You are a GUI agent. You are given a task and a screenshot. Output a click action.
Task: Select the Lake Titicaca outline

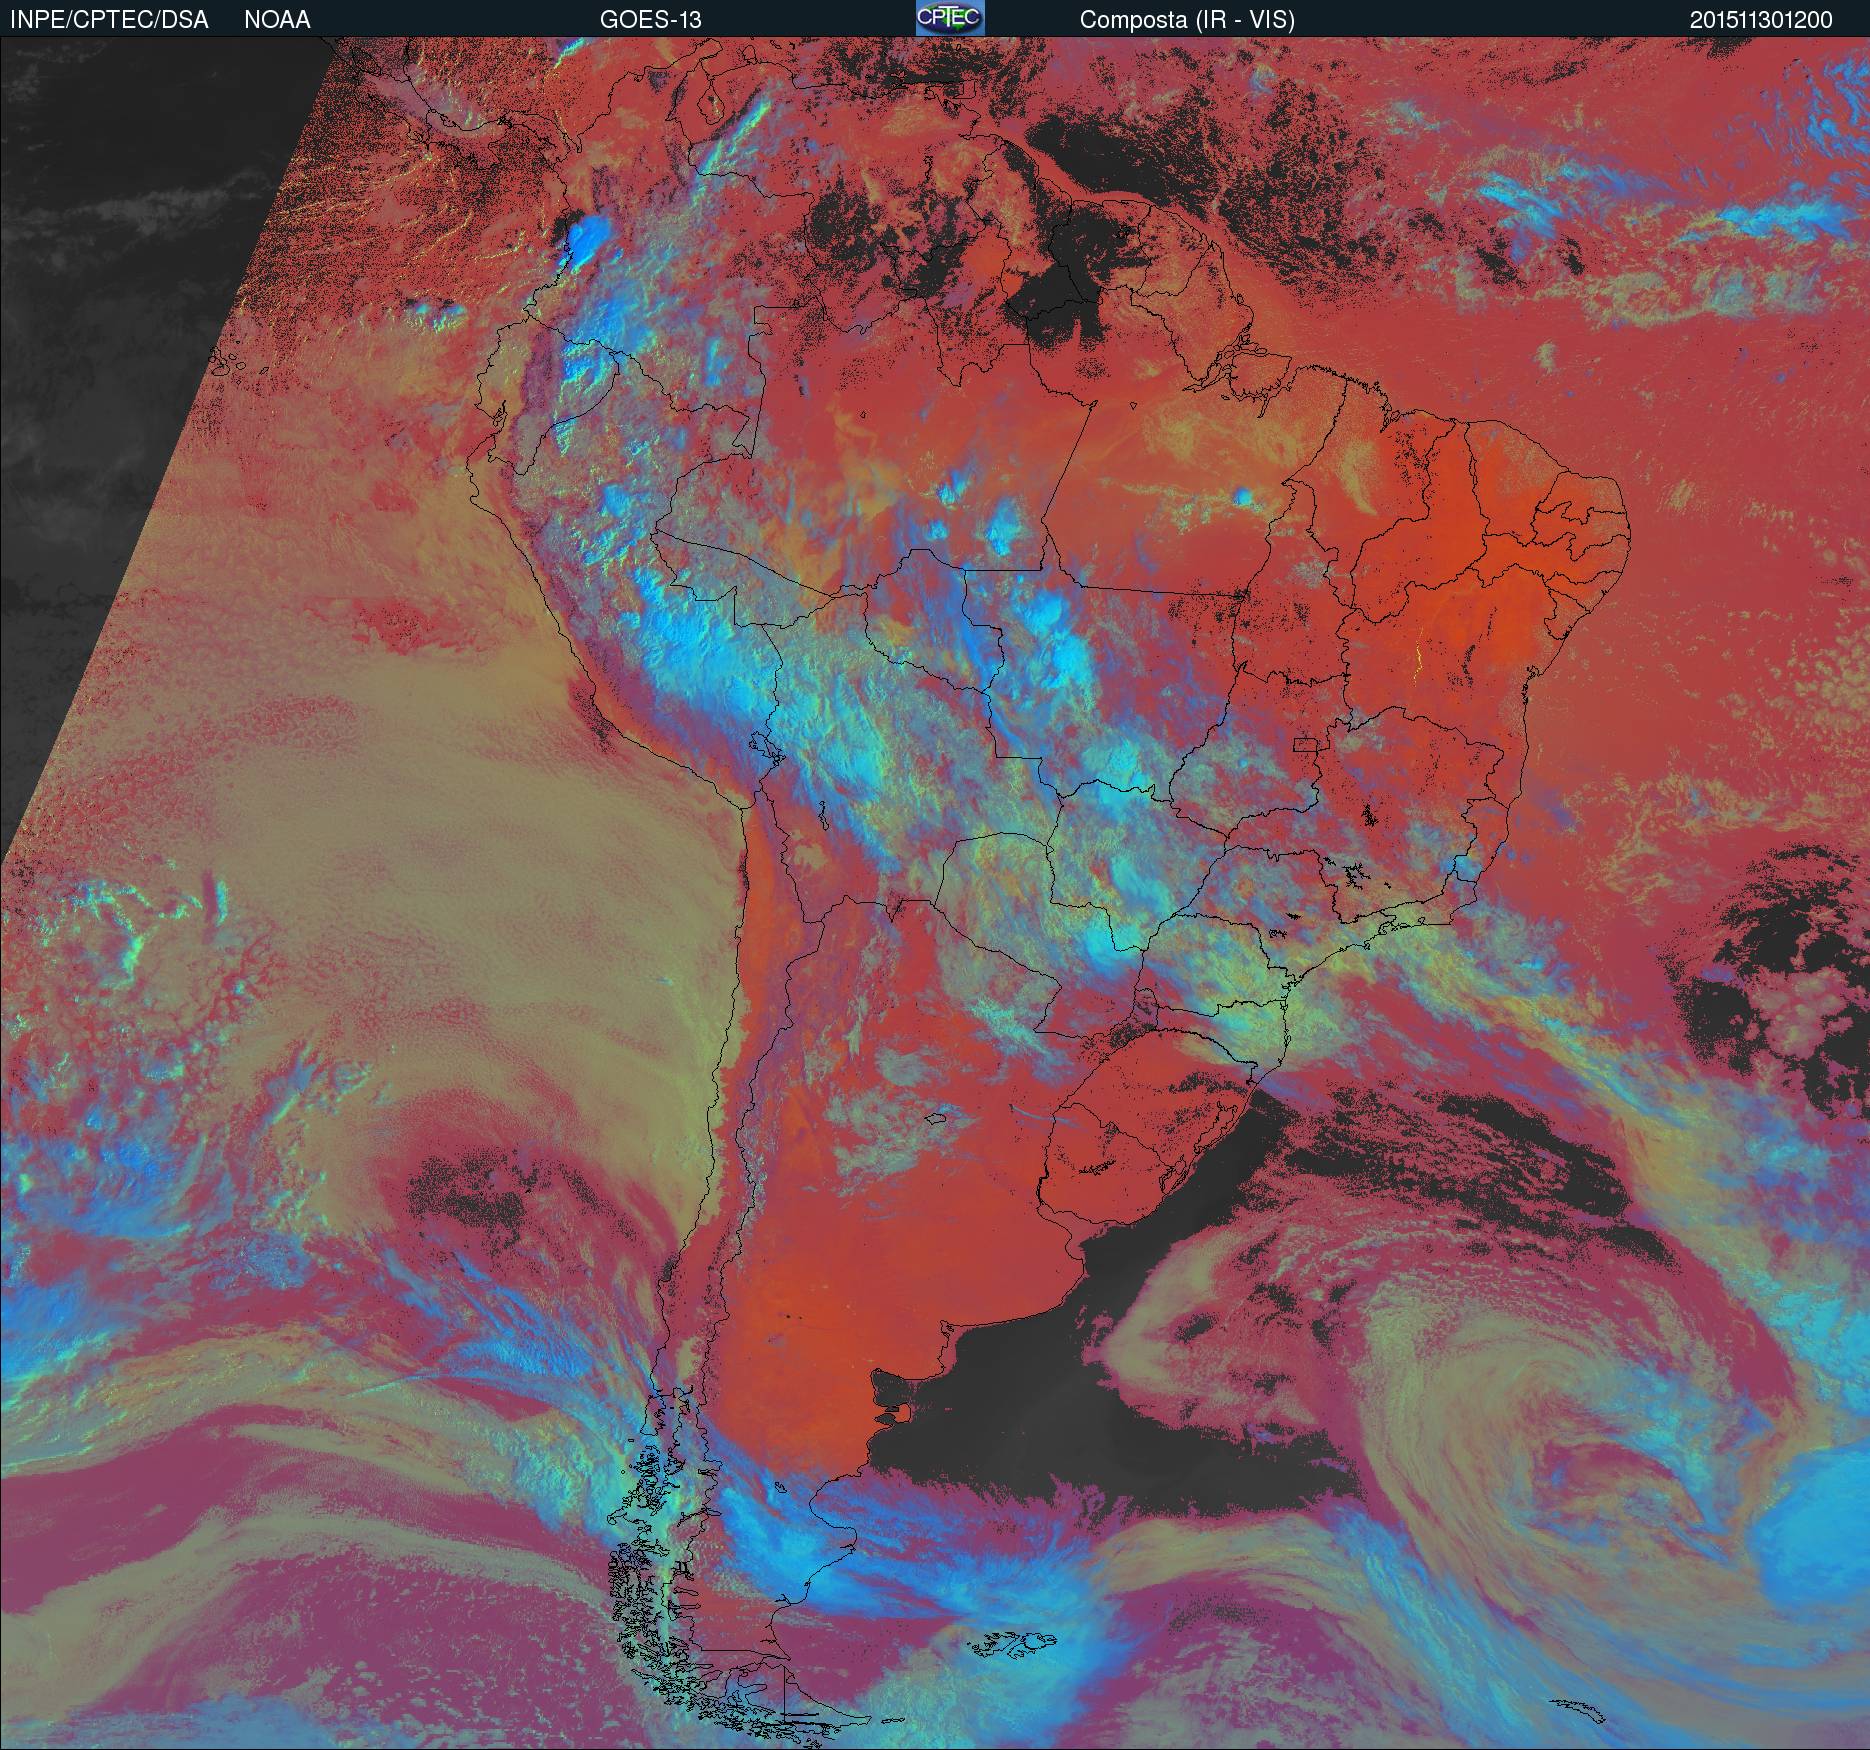tap(762, 747)
